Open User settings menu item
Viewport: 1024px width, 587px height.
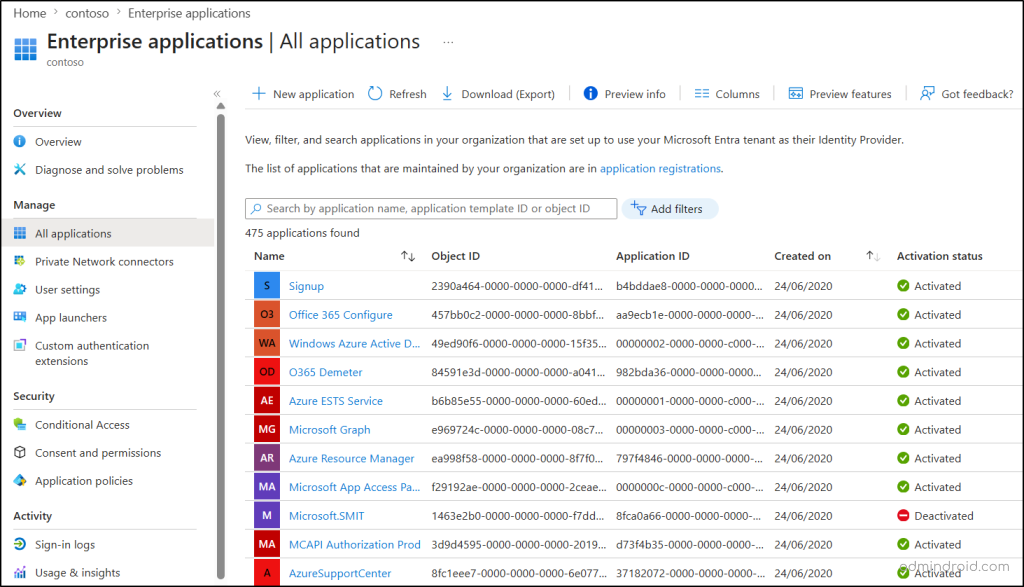[67, 289]
